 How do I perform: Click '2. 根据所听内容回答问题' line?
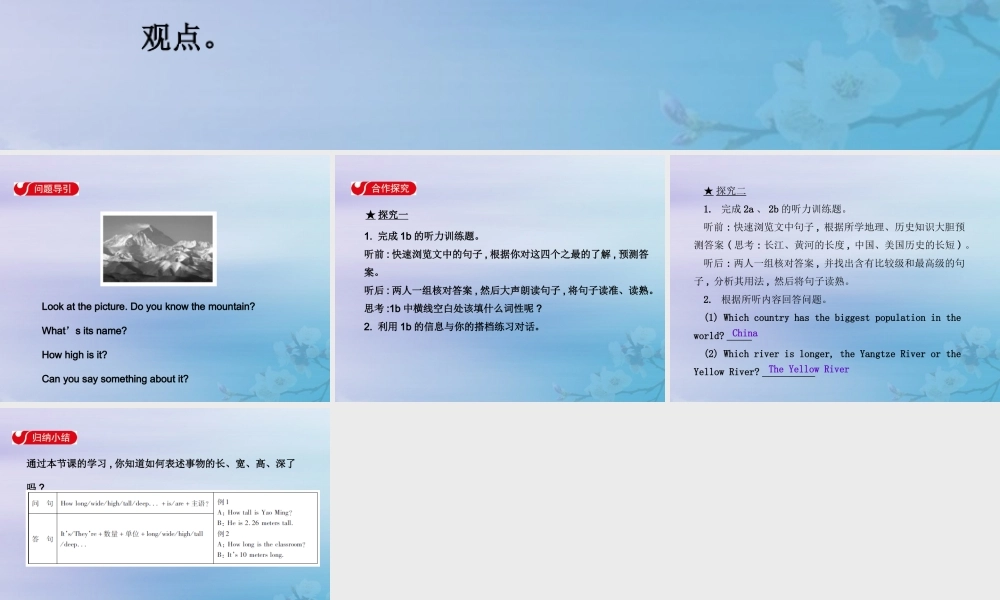pyautogui.click(x=765, y=299)
